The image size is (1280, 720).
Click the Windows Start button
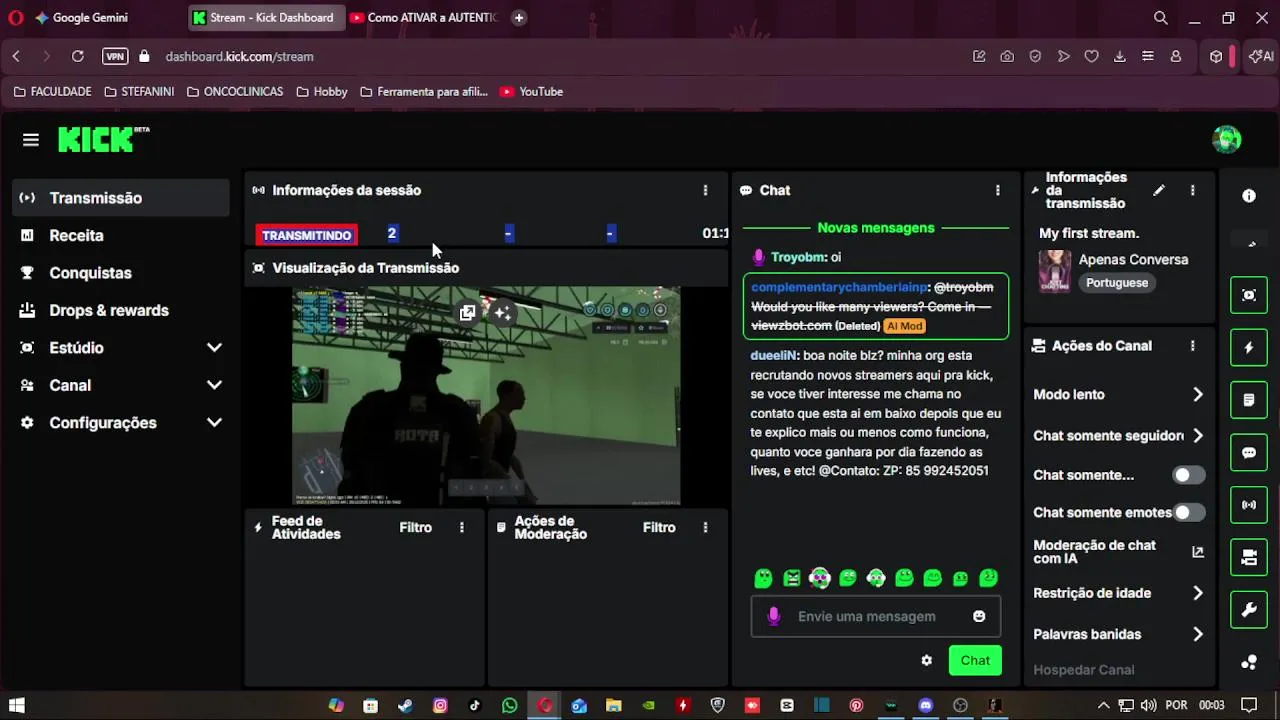[x=16, y=706]
